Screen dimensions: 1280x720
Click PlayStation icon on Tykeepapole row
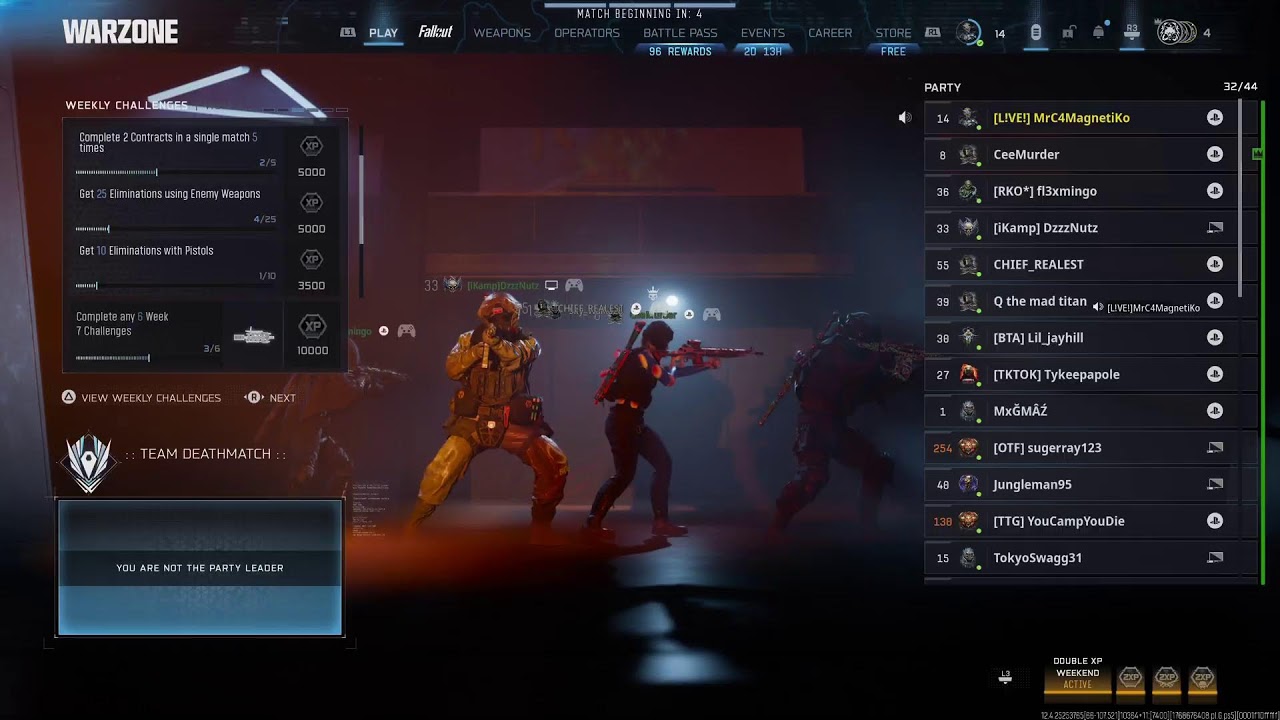coord(1214,374)
